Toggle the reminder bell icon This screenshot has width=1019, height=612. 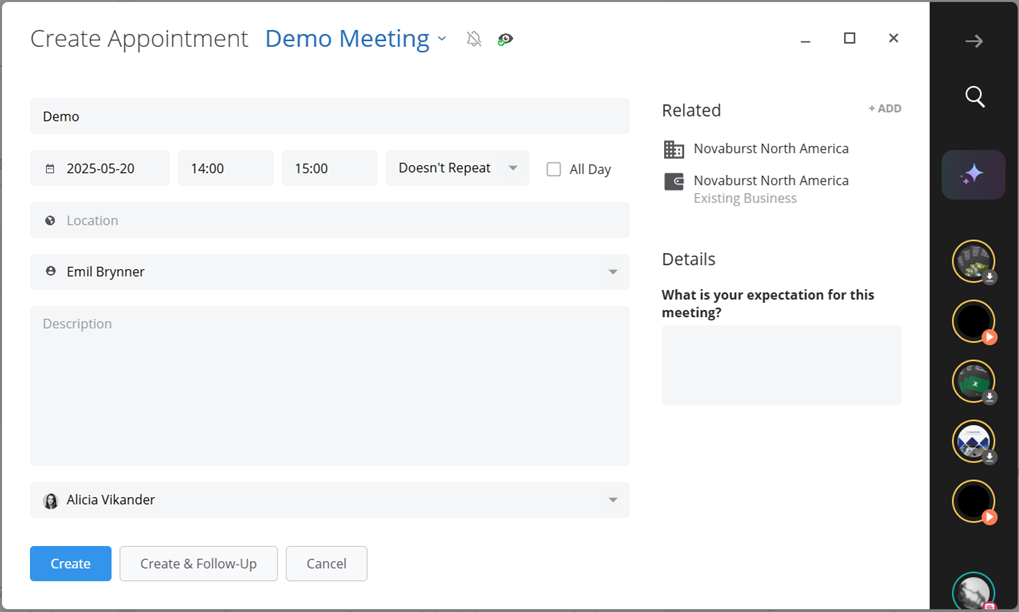tap(474, 39)
